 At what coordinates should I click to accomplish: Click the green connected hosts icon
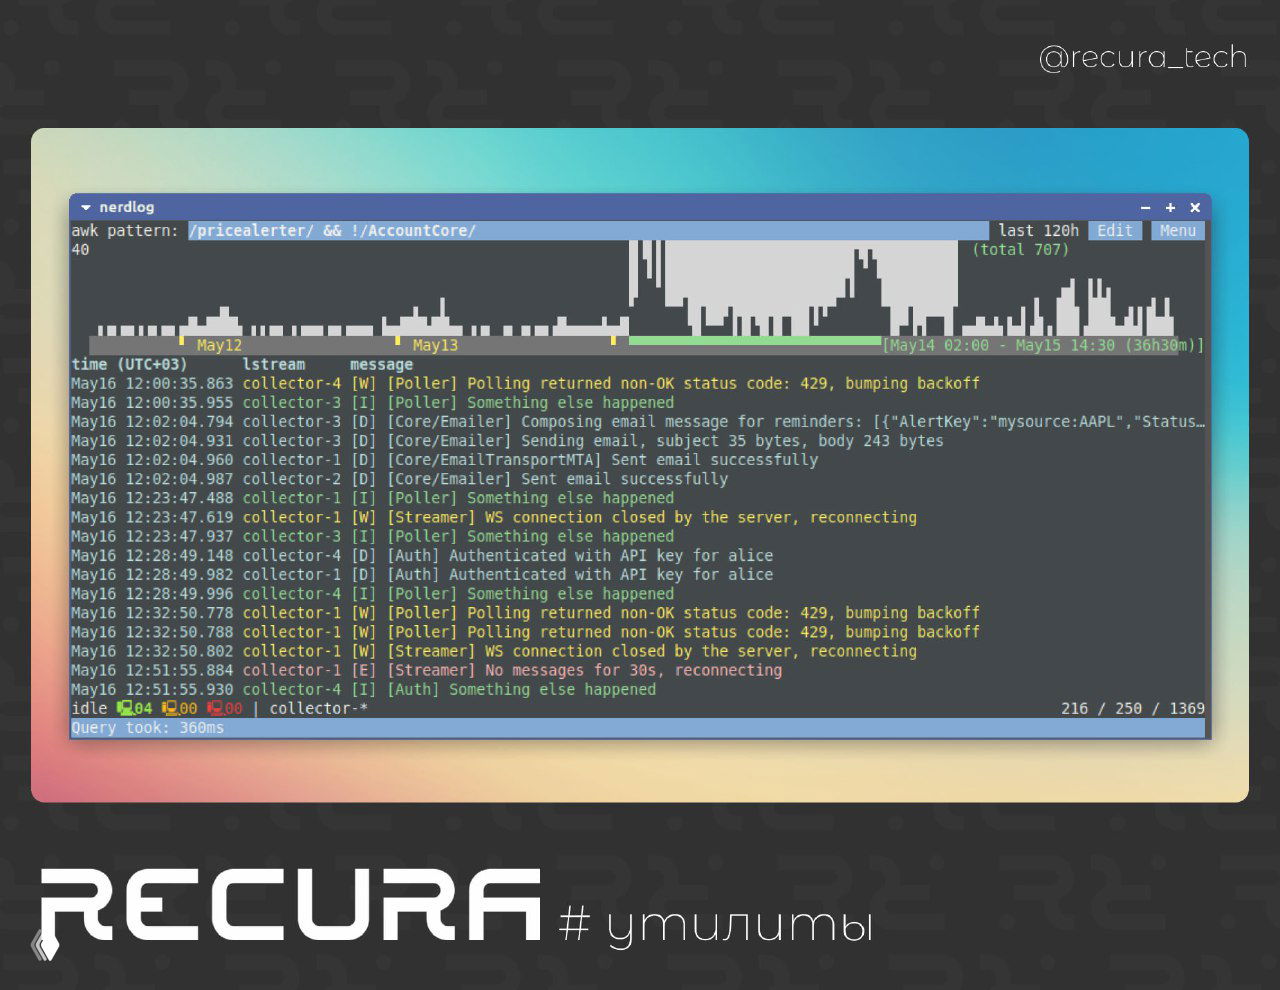coord(127,708)
